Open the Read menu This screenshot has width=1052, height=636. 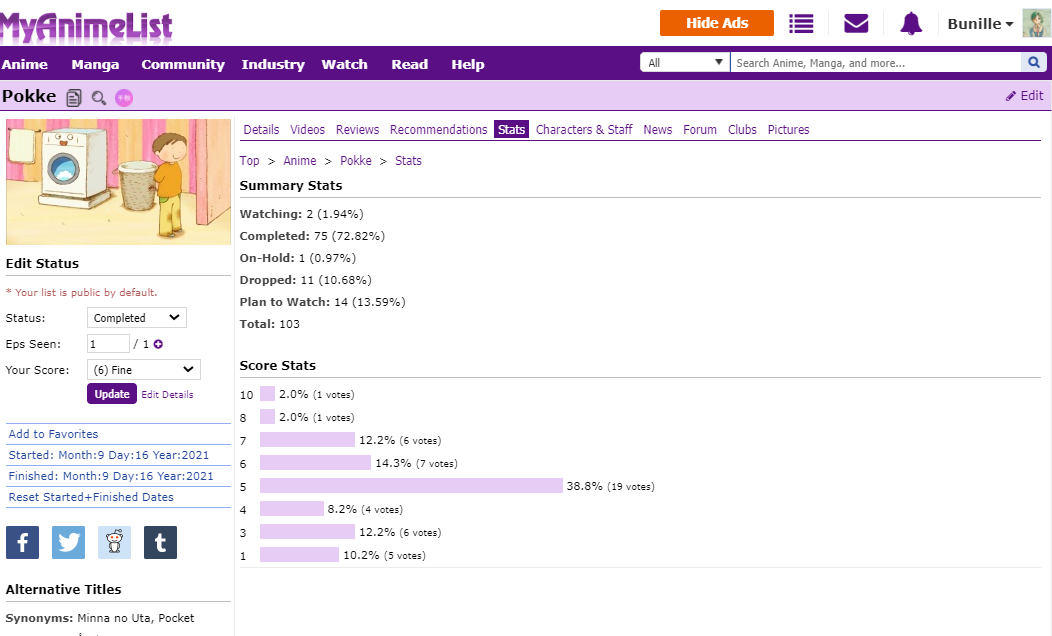pyautogui.click(x=409, y=64)
